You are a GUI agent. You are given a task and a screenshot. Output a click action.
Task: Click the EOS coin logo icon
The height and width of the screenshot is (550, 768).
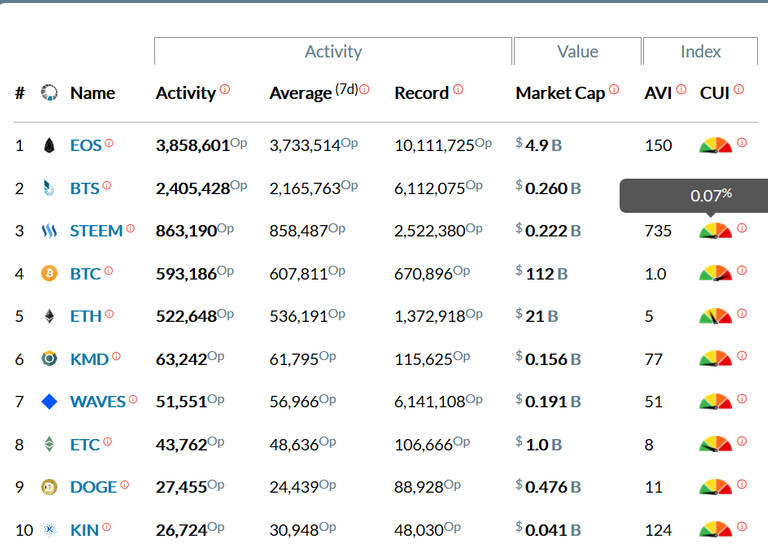point(49,146)
